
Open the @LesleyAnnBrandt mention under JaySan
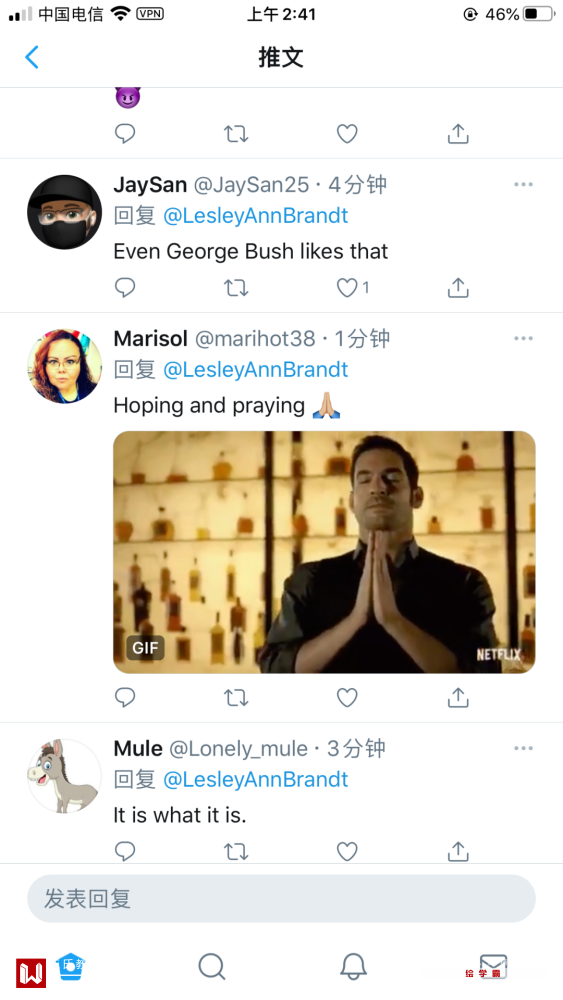click(x=256, y=216)
